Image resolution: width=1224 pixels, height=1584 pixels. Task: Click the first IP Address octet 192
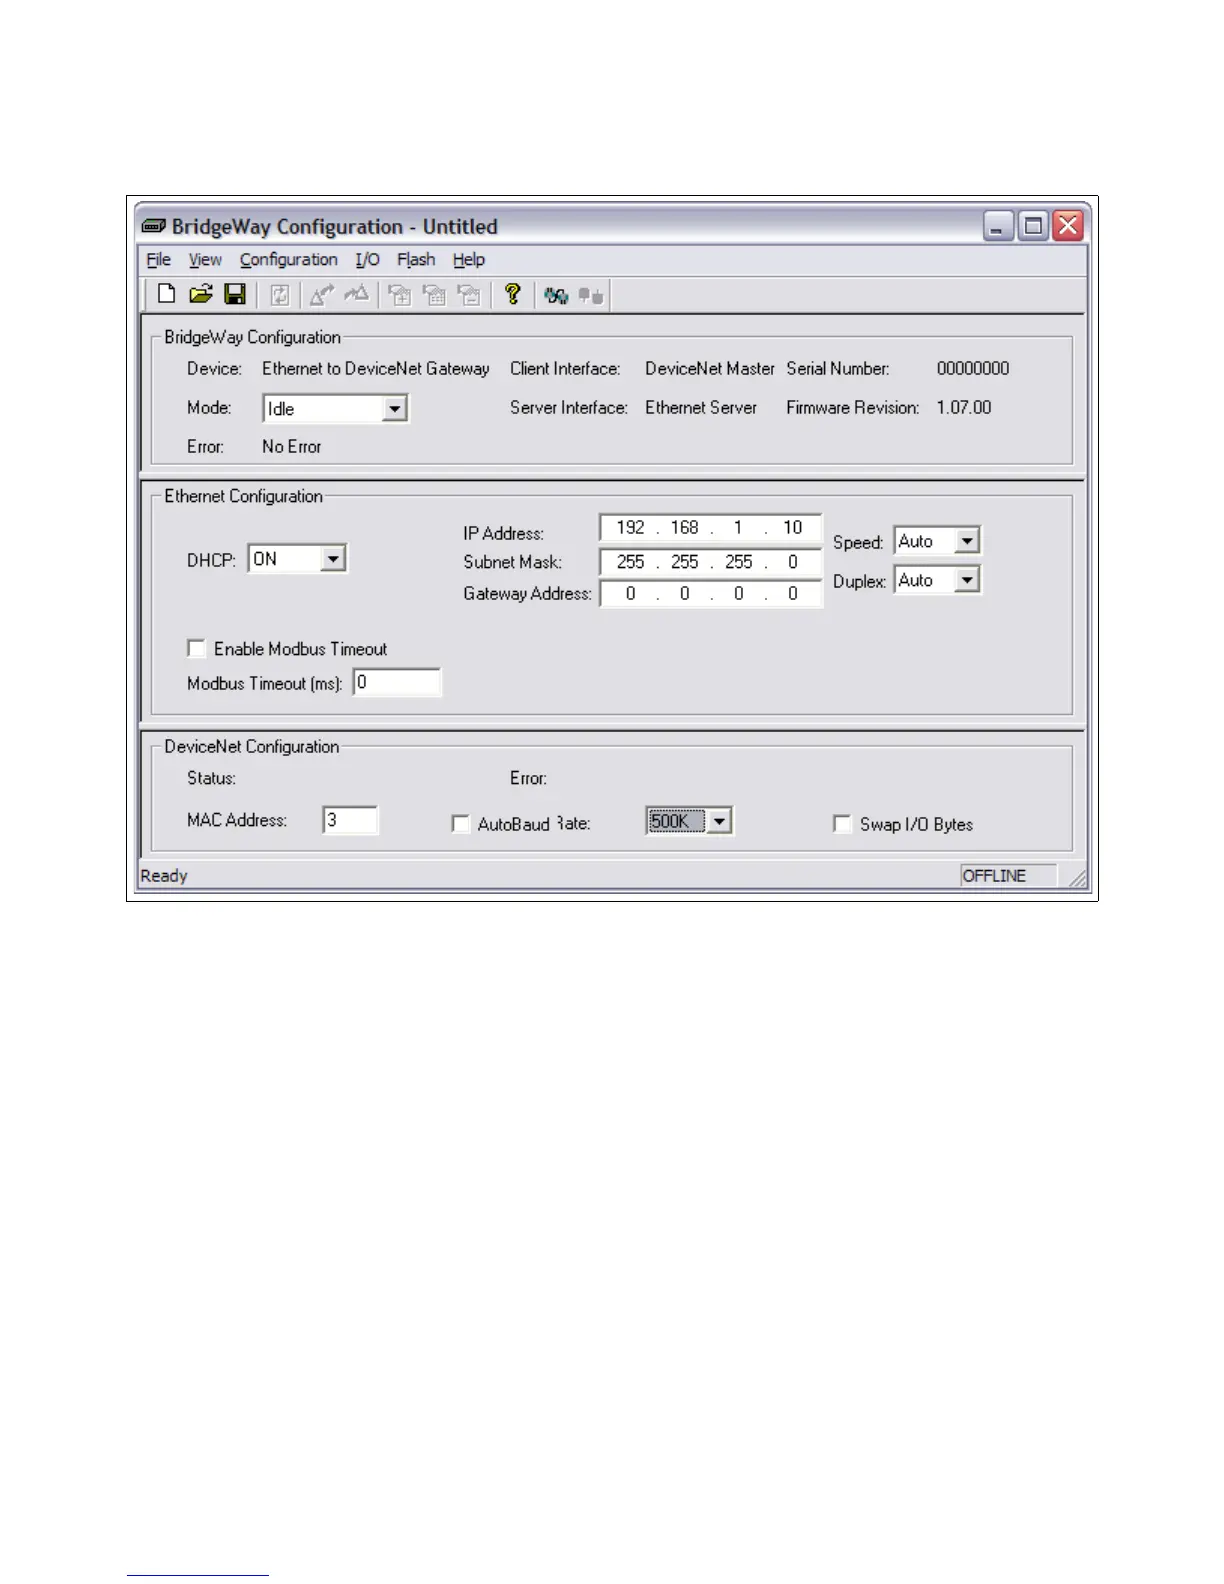click(x=630, y=527)
